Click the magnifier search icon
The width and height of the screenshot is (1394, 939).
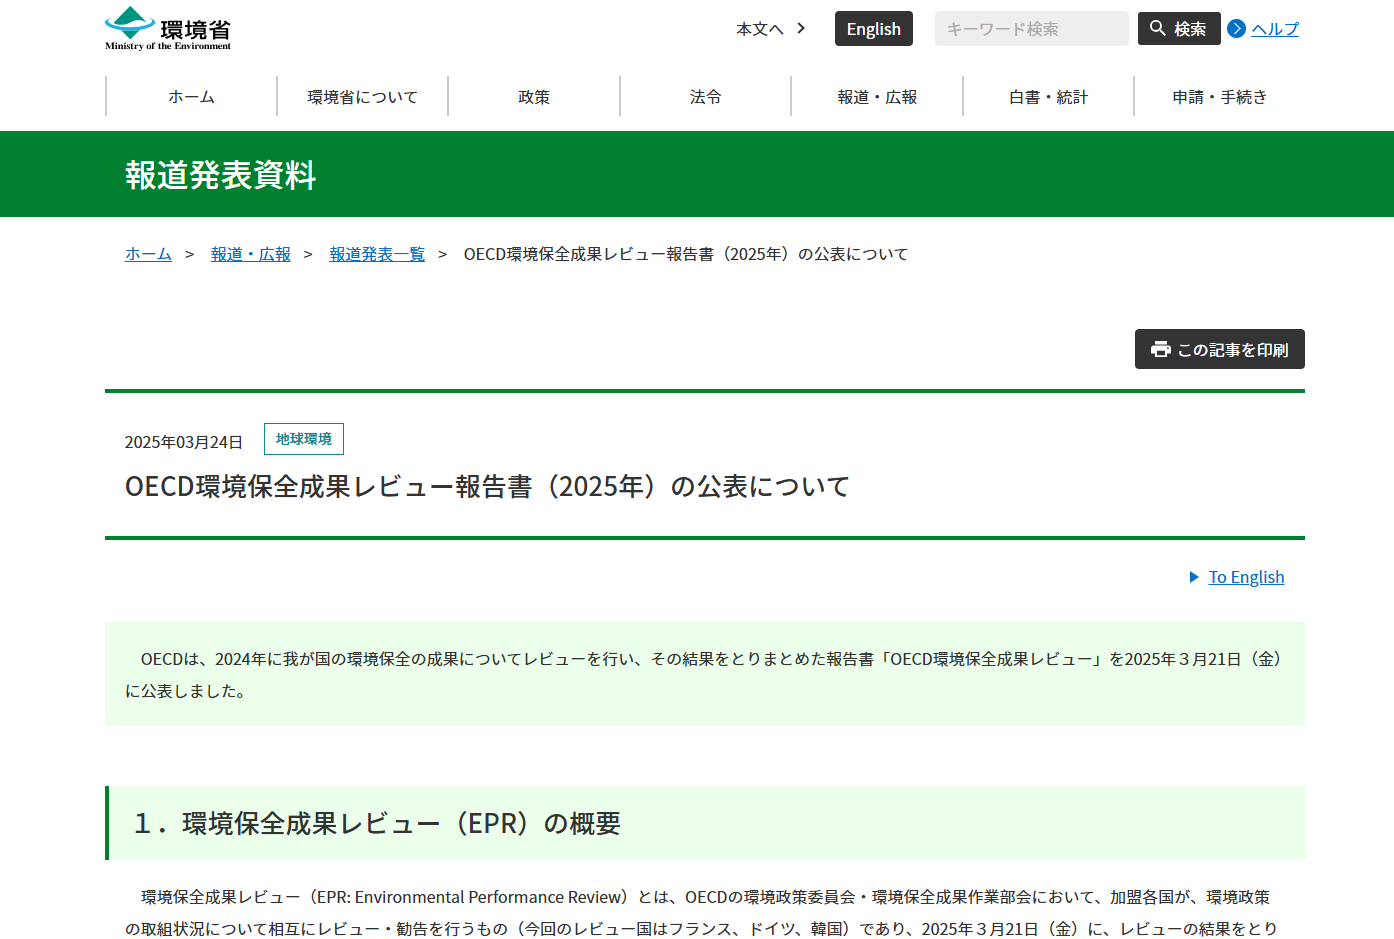[x=1158, y=28]
